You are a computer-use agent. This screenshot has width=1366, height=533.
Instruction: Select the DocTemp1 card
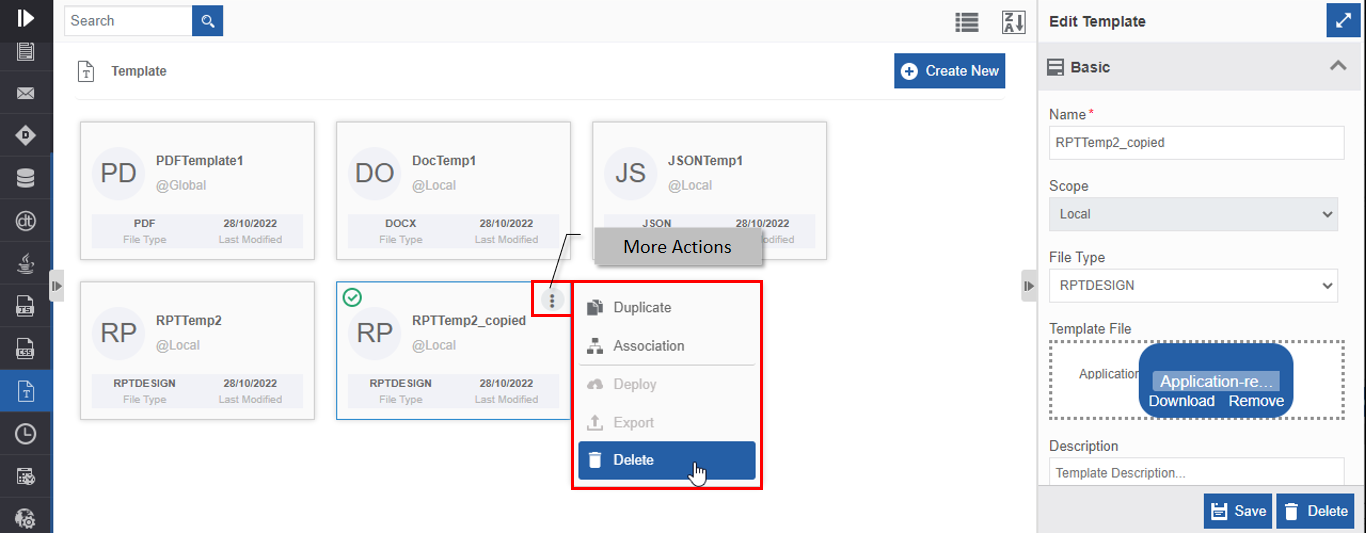coord(454,191)
